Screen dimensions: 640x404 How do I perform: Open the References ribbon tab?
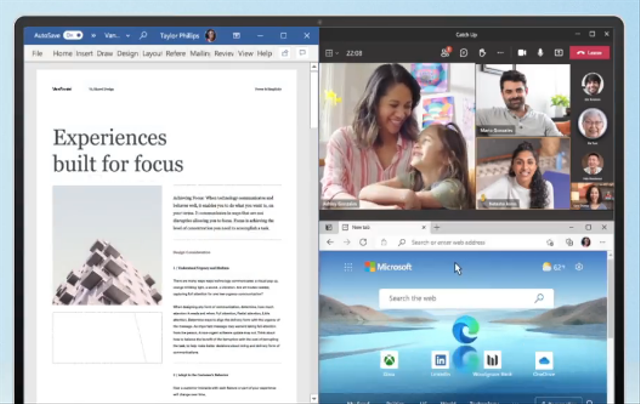[176, 53]
